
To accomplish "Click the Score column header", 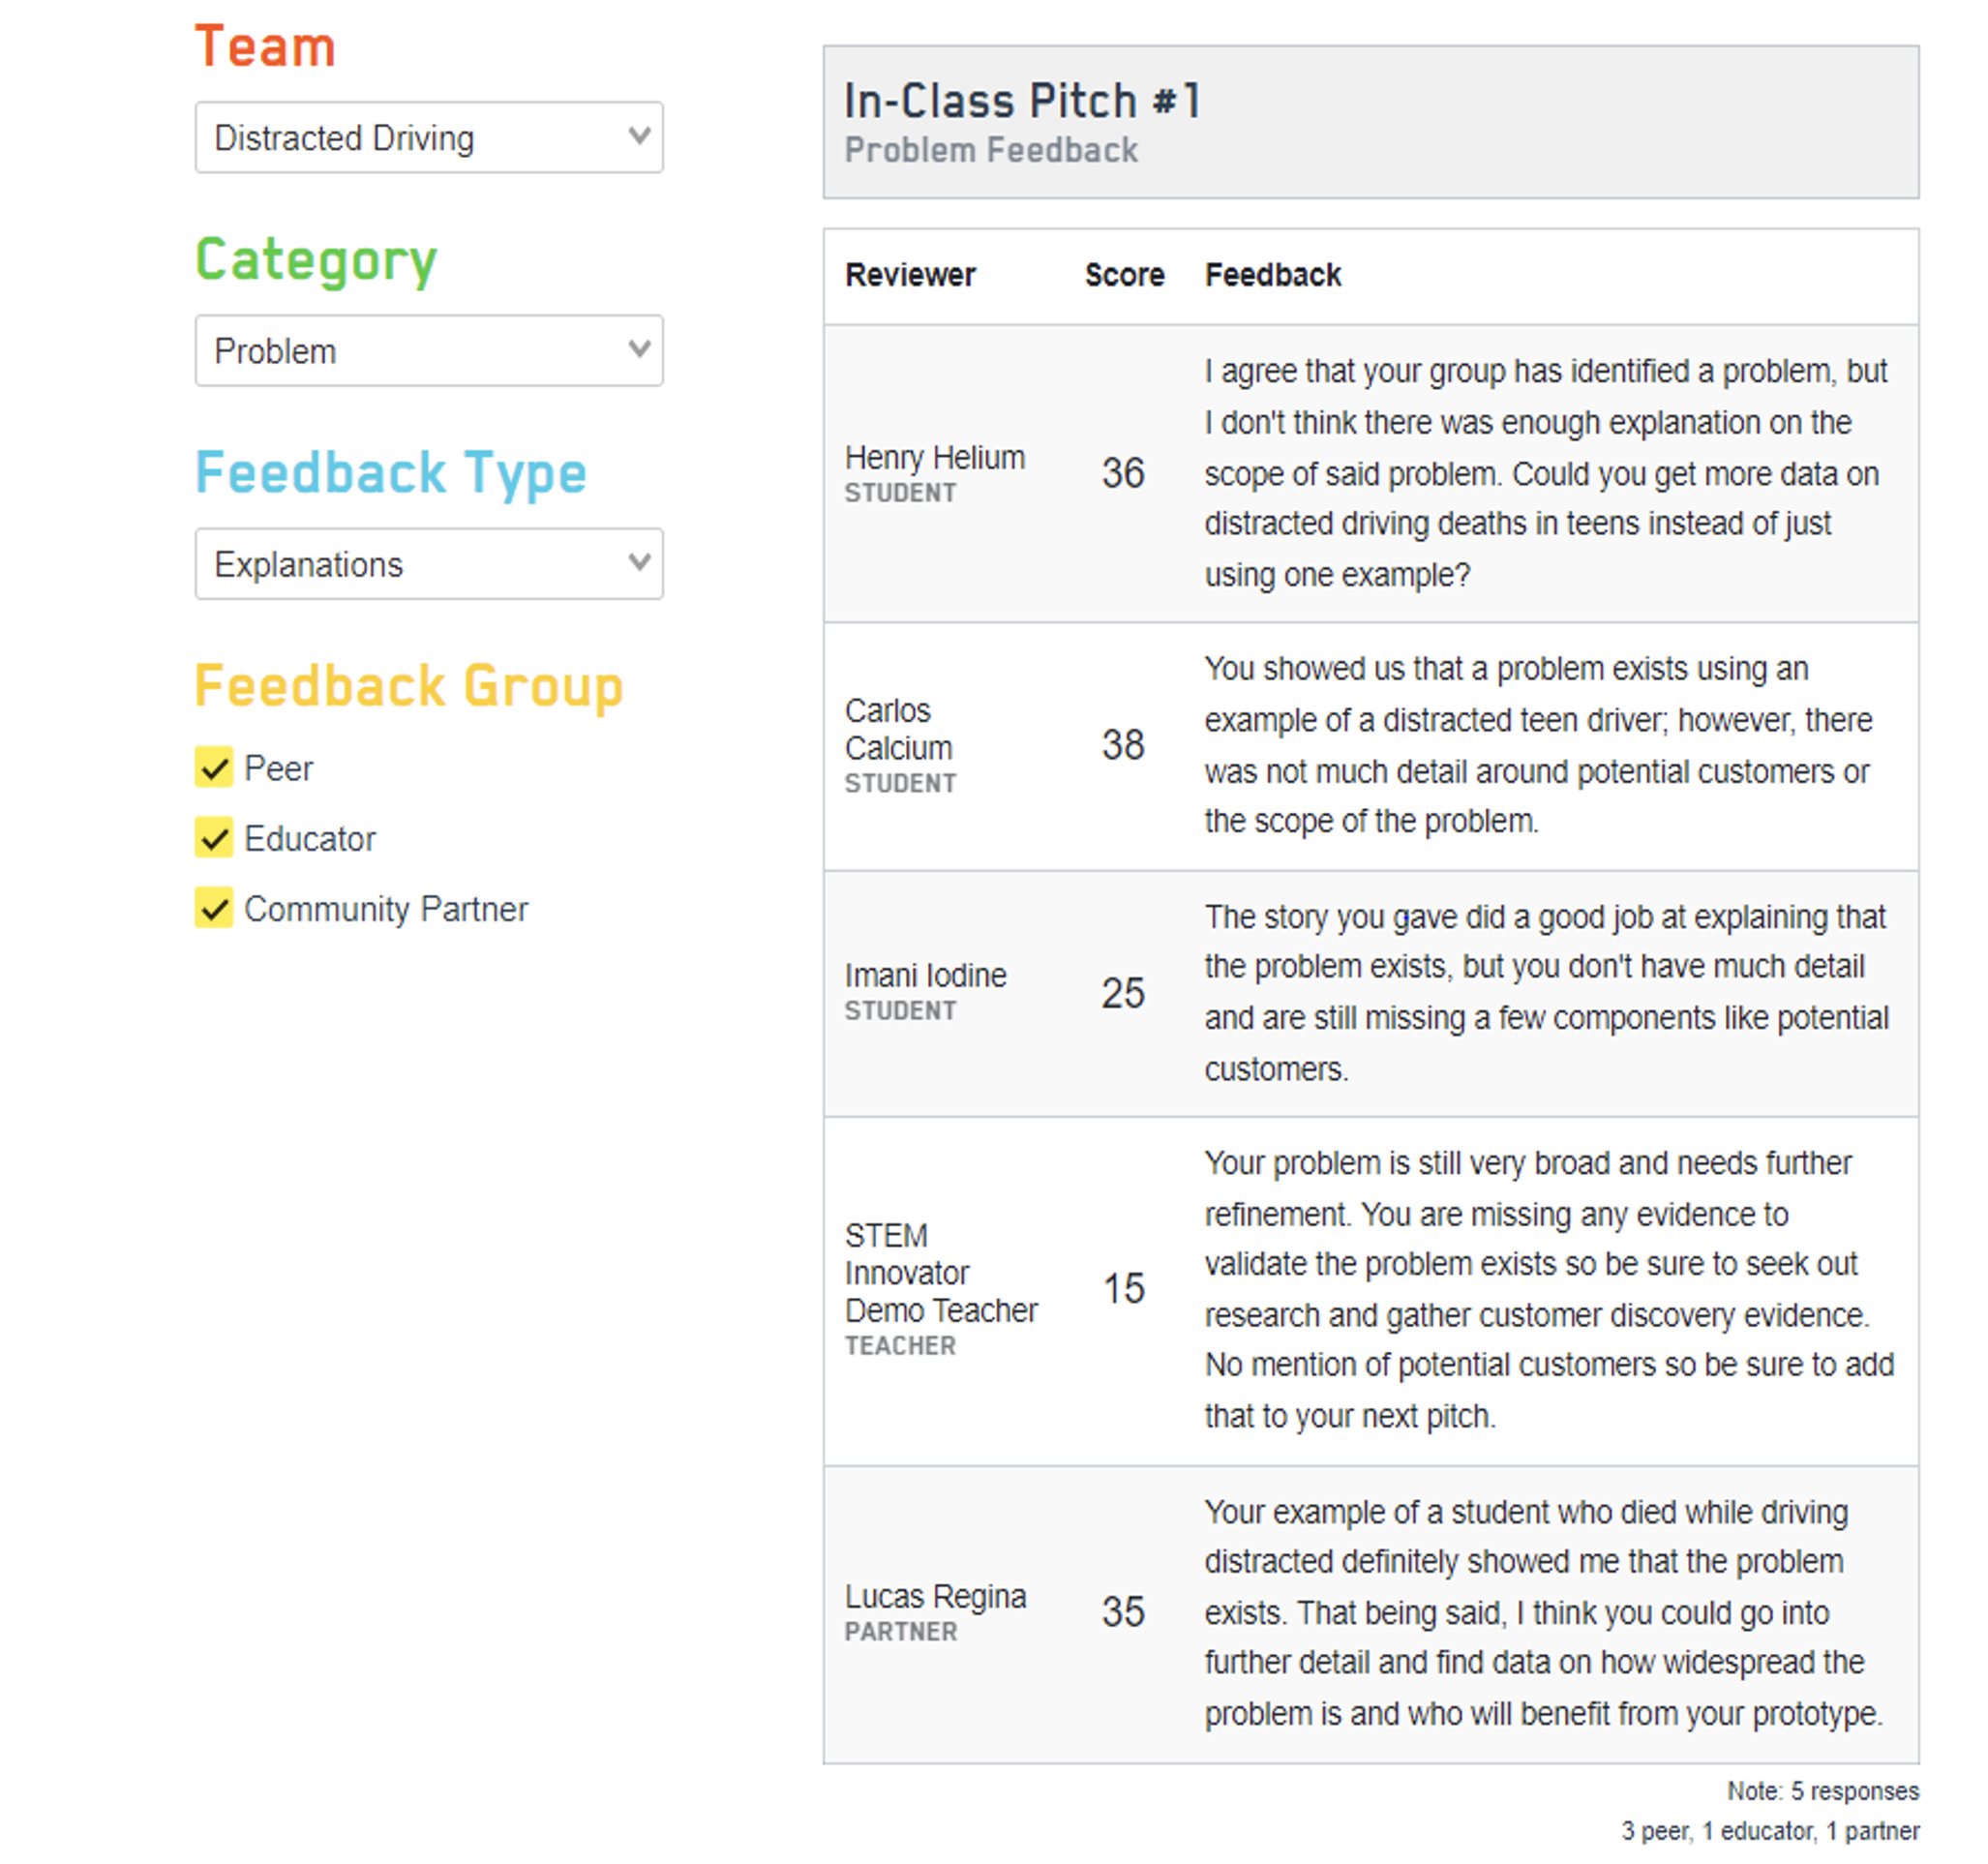I will click(x=1124, y=275).
